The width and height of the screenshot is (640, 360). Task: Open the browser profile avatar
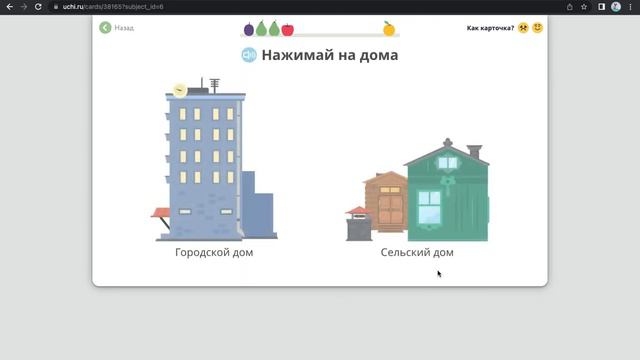click(616, 7)
